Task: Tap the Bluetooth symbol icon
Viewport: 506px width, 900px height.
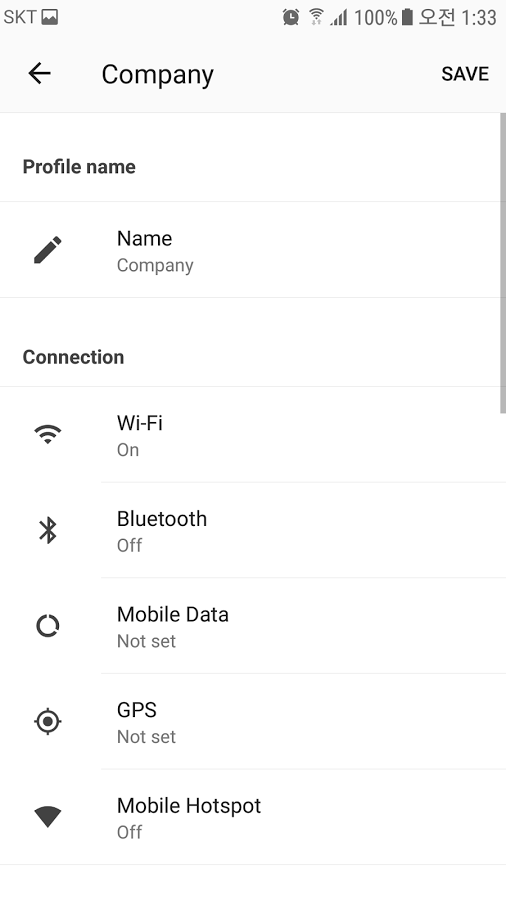Action: point(48,530)
